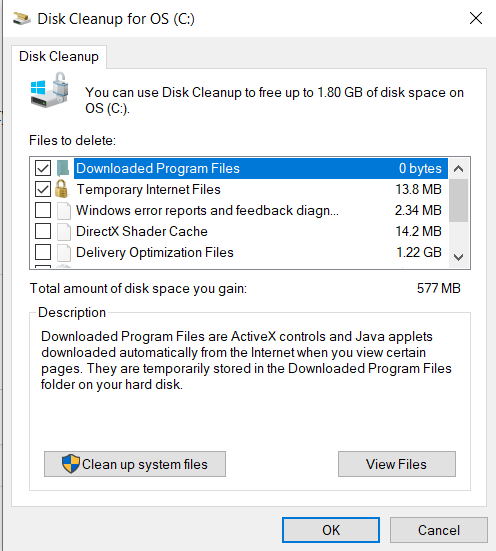The width and height of the screenshot is (496, 551).
Task: Click the shield icon on Clean up system files
Action: [x=71, y=464]
